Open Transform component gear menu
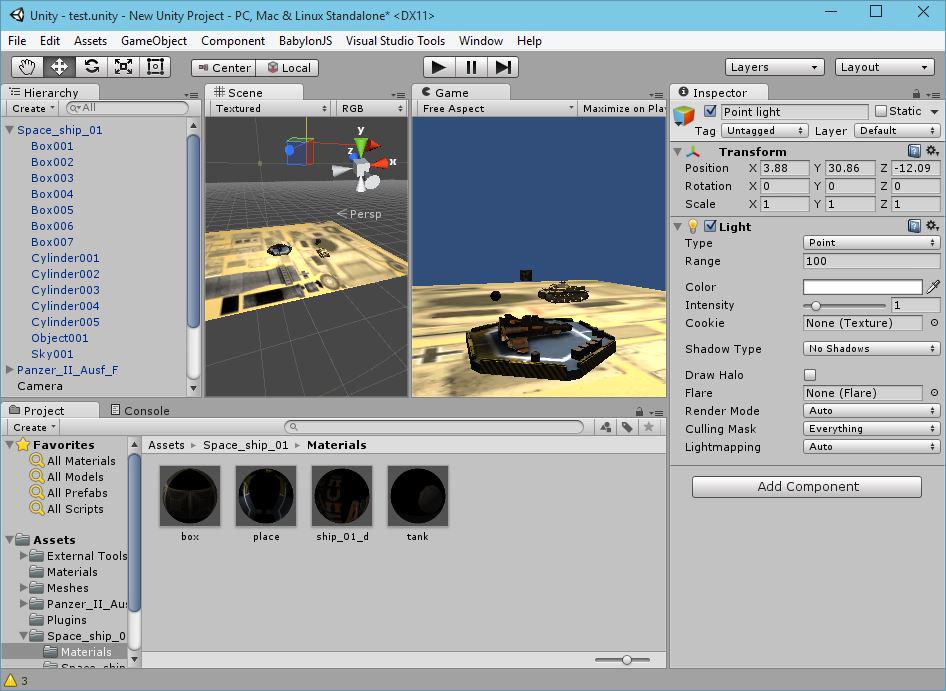 coord(932,151)
